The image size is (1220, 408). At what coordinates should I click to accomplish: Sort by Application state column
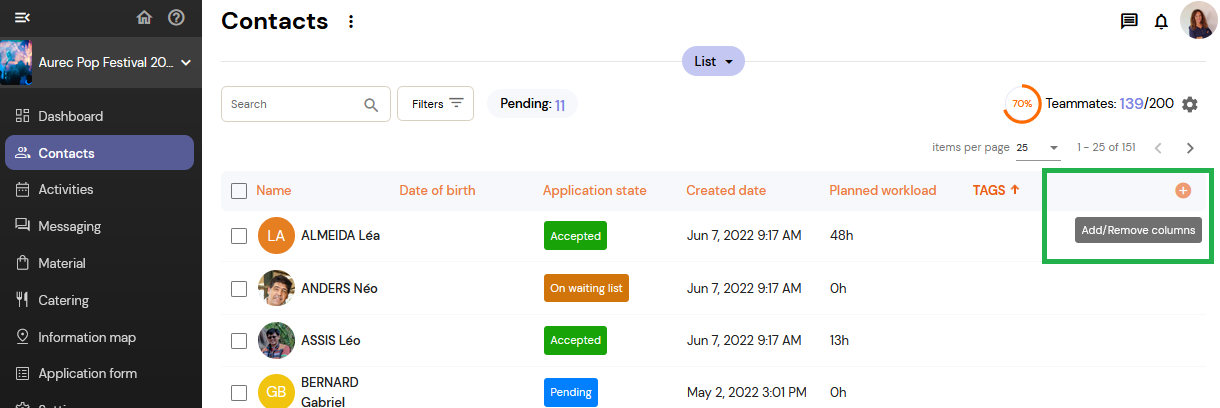pos(594,190)
